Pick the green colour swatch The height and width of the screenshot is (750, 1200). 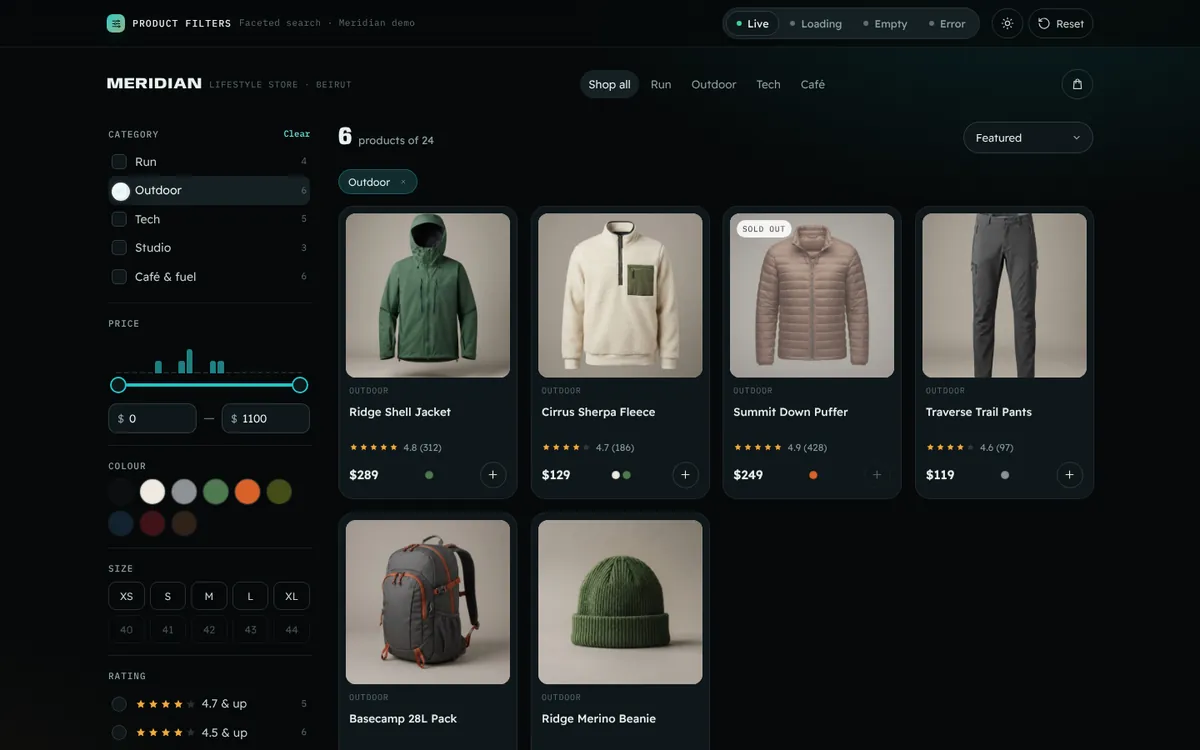point(216,491)
